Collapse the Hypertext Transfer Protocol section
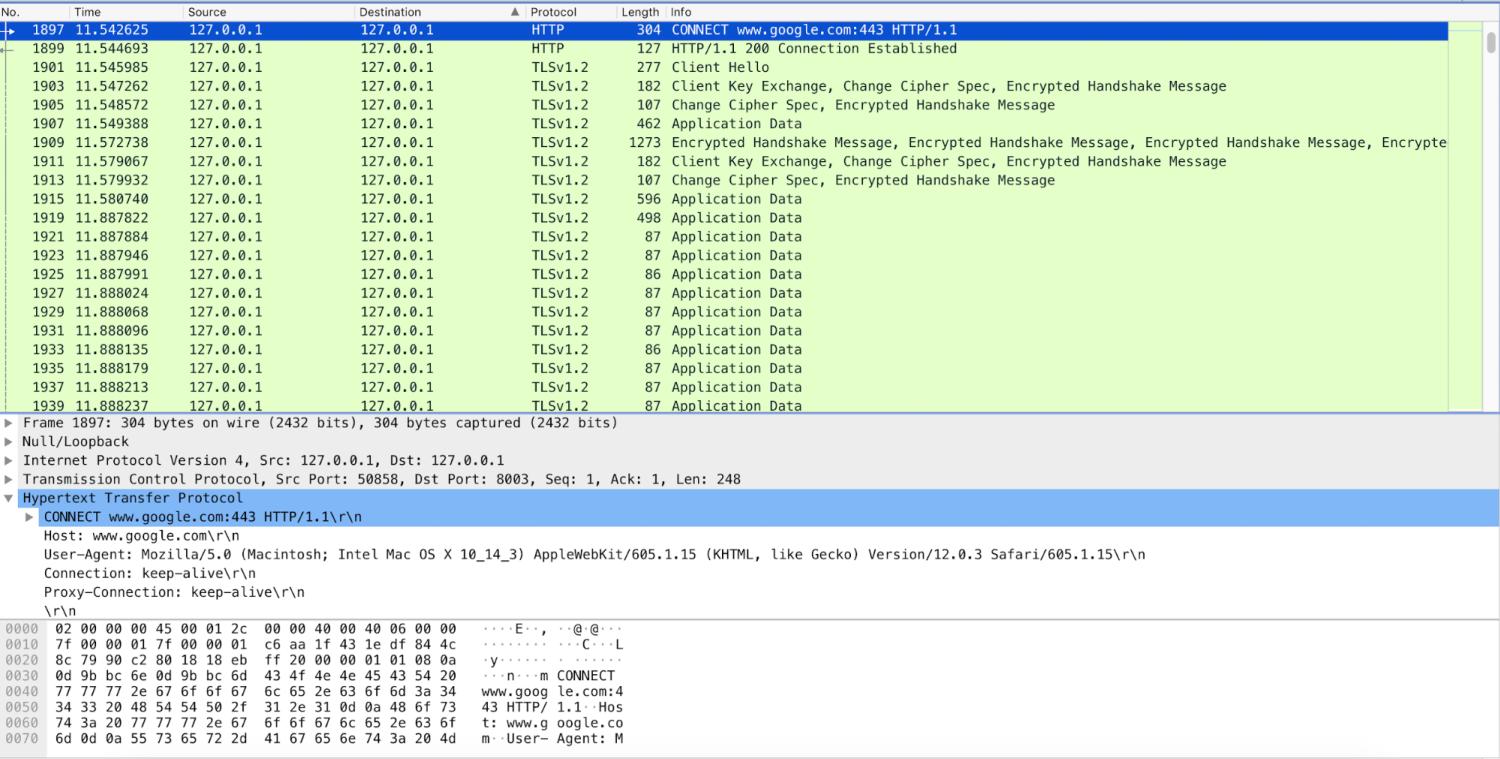The height and width of the screenshot is (759, 1500). pyautogui.click(x=9, y=498)
